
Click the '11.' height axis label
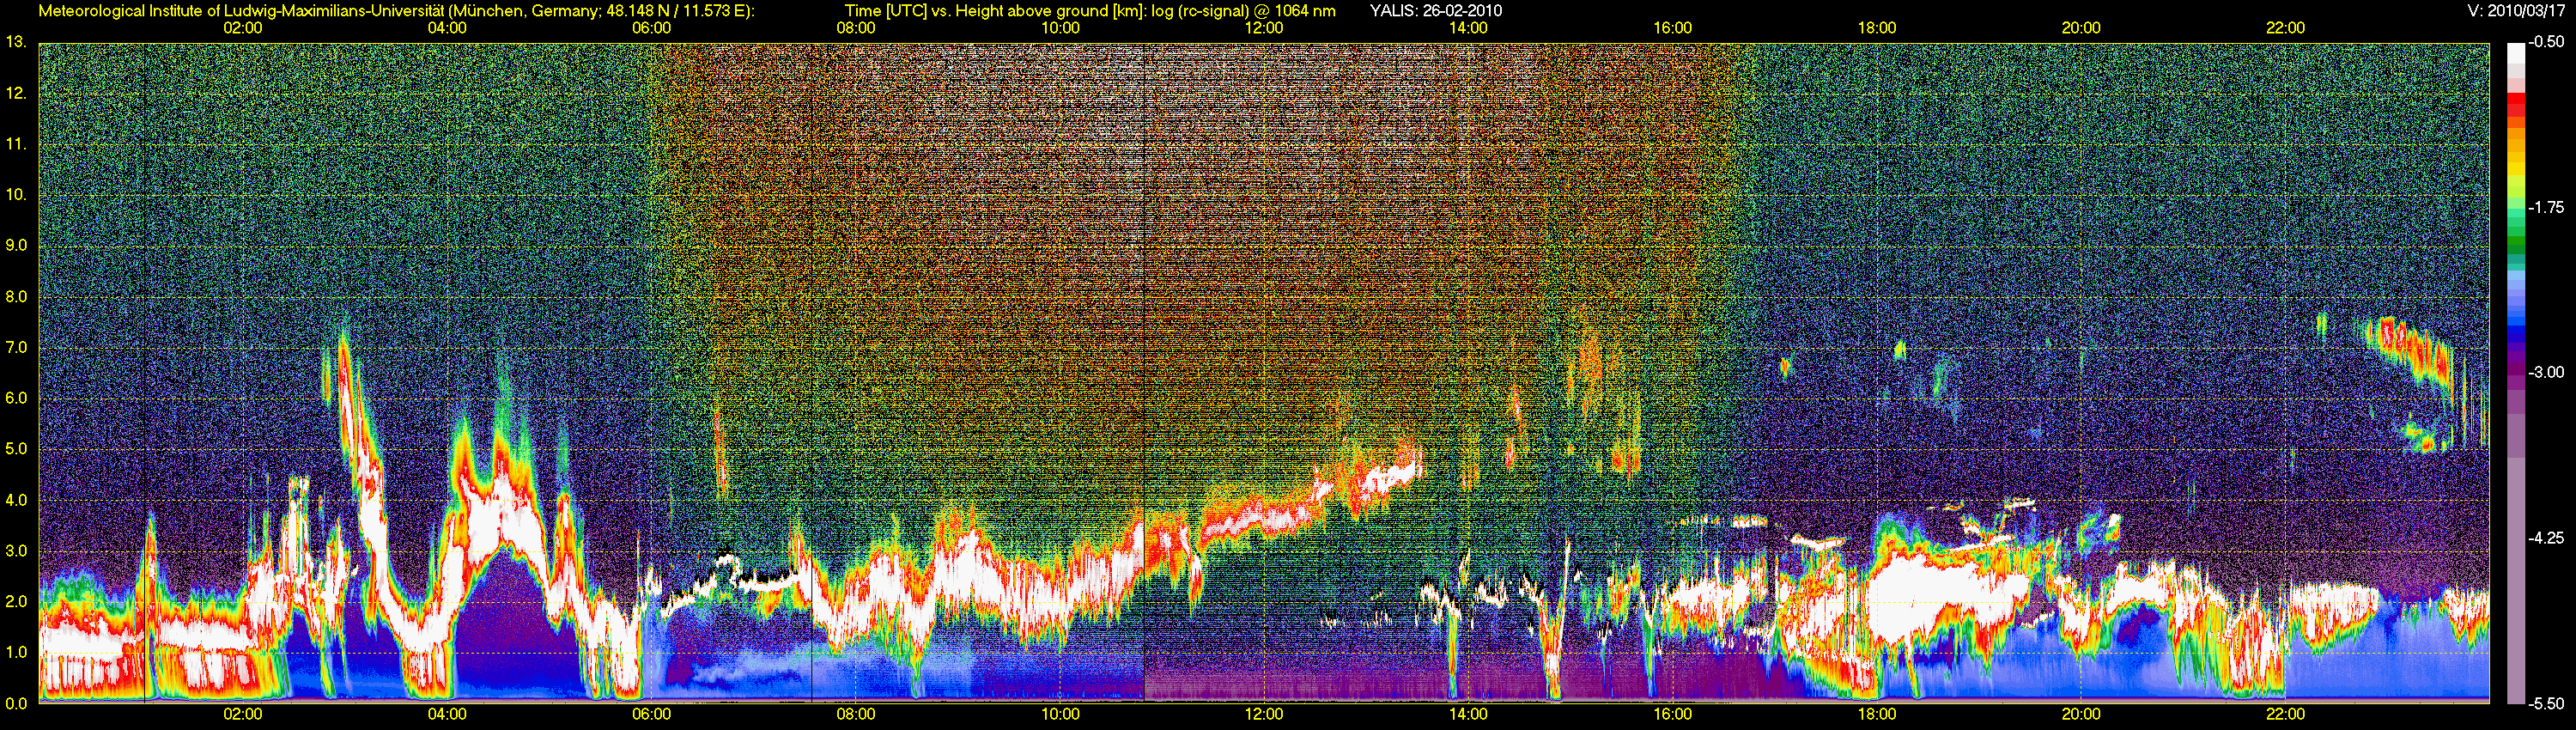[15, 144]
